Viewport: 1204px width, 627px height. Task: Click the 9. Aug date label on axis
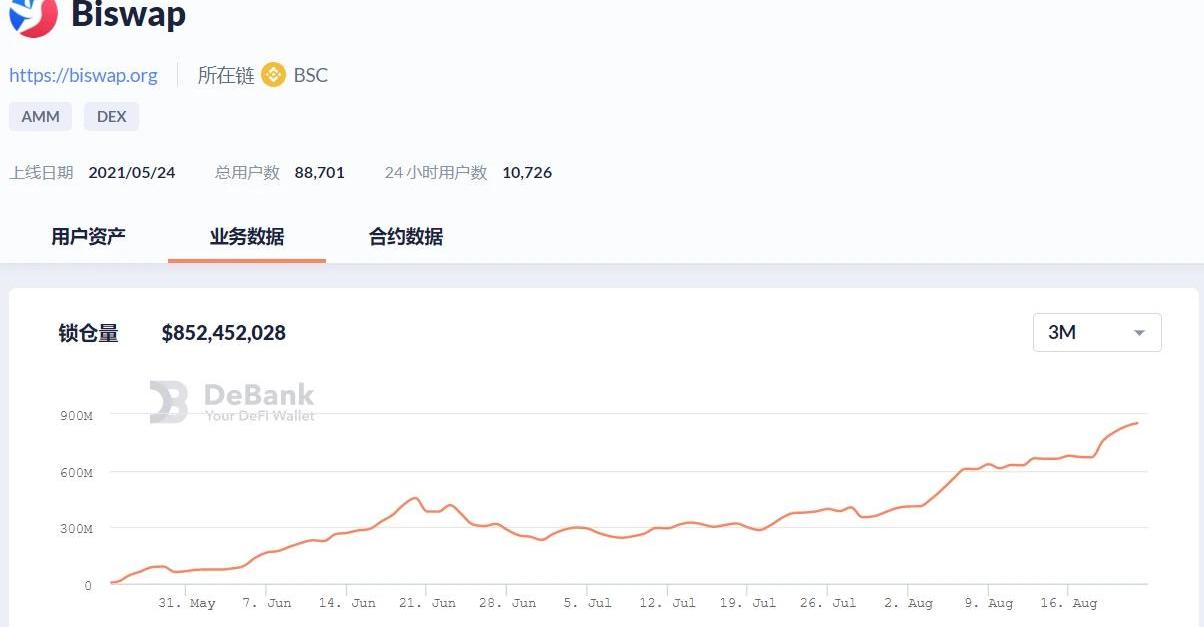987,603
